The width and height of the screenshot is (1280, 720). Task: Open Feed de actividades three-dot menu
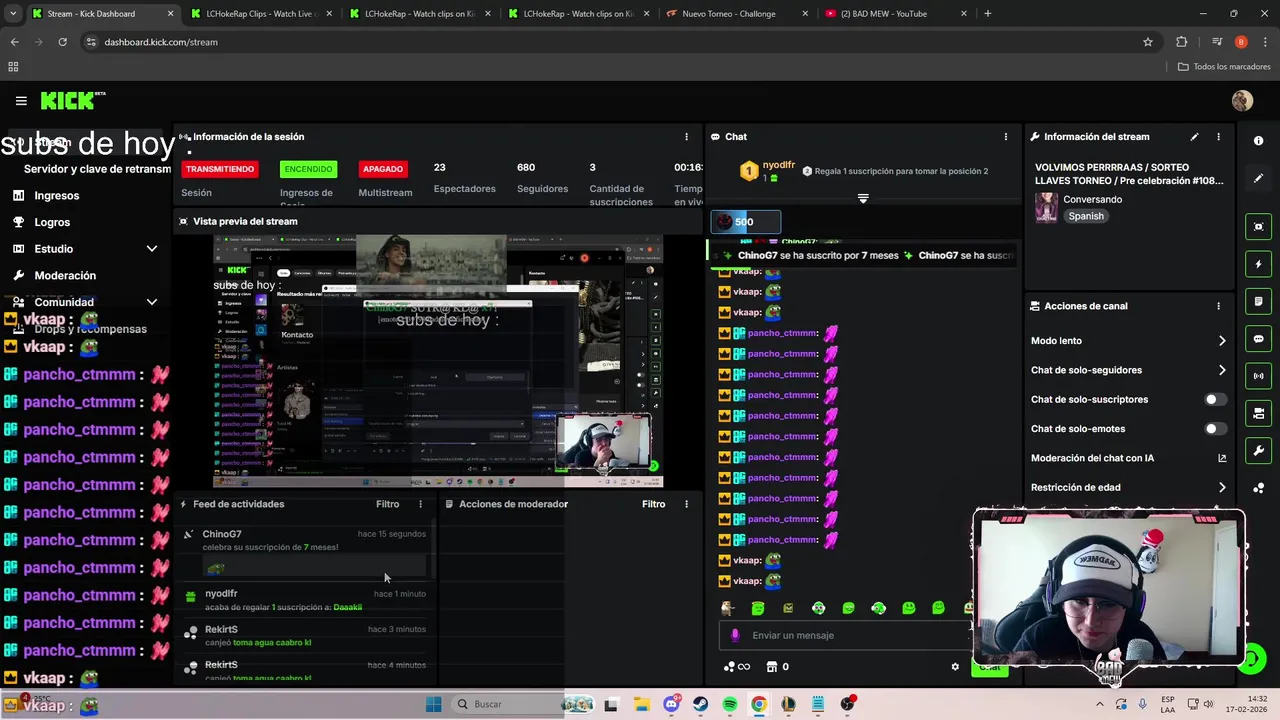420,504
